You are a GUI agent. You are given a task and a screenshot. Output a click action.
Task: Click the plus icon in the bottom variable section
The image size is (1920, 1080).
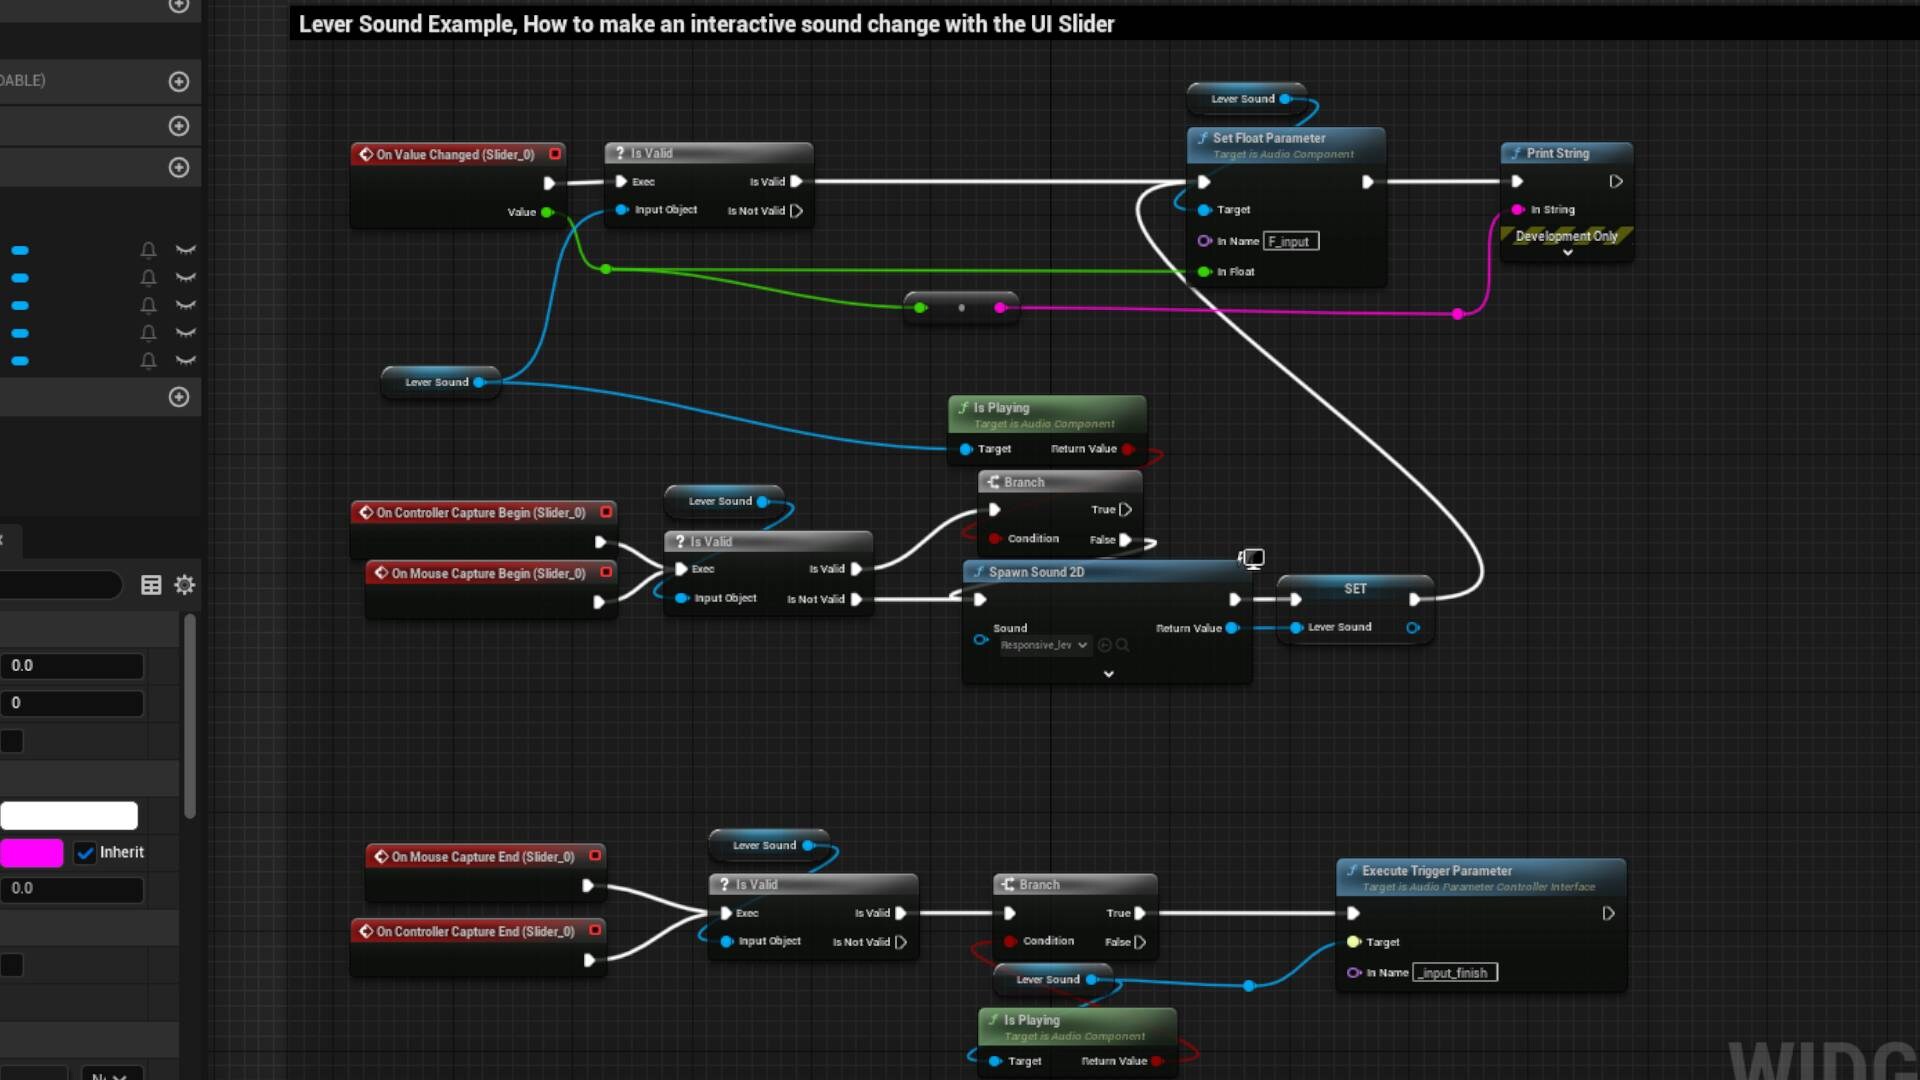178,397
